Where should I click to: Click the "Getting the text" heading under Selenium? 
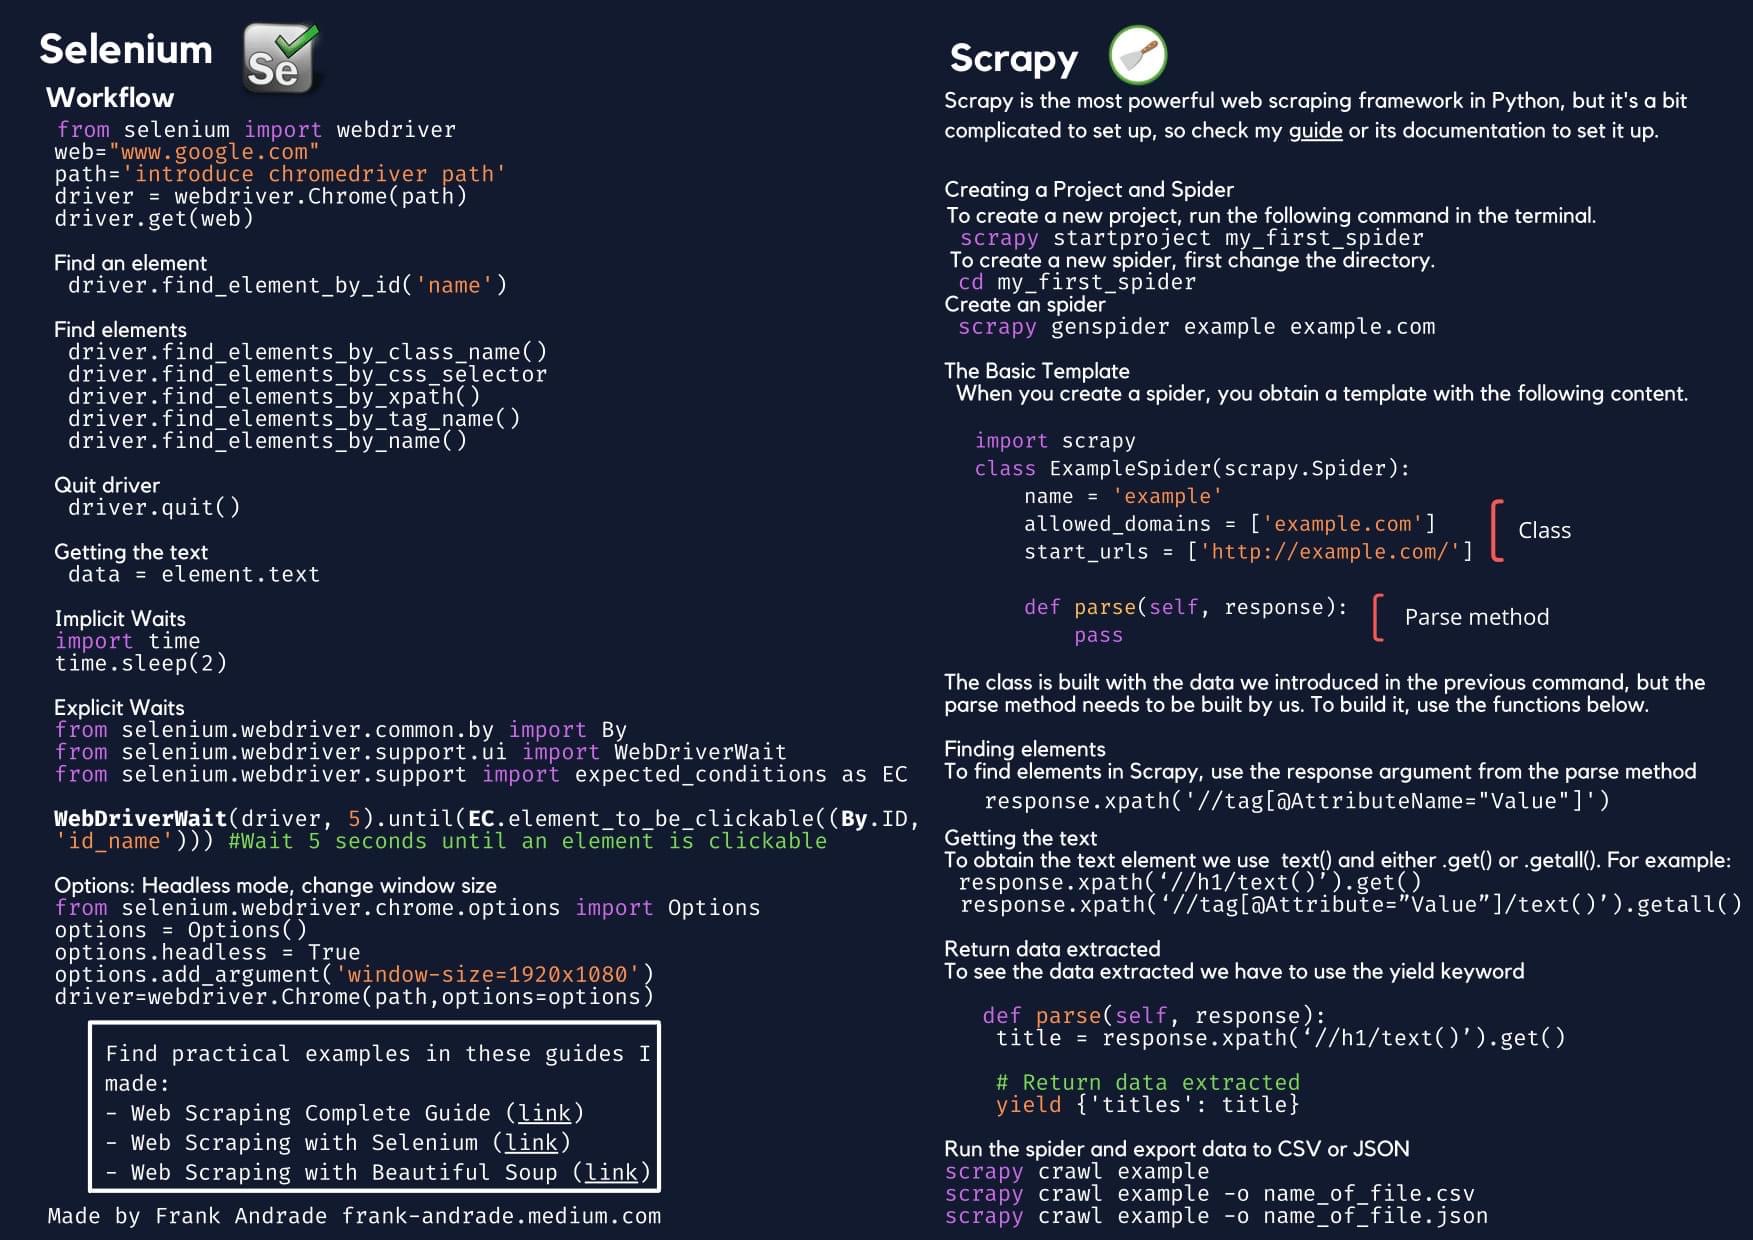click(131, 552)
